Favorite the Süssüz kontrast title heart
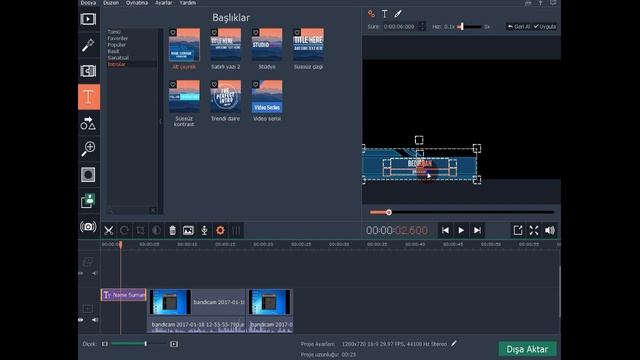Screen dimensions: 640x360 pos(173,84)
